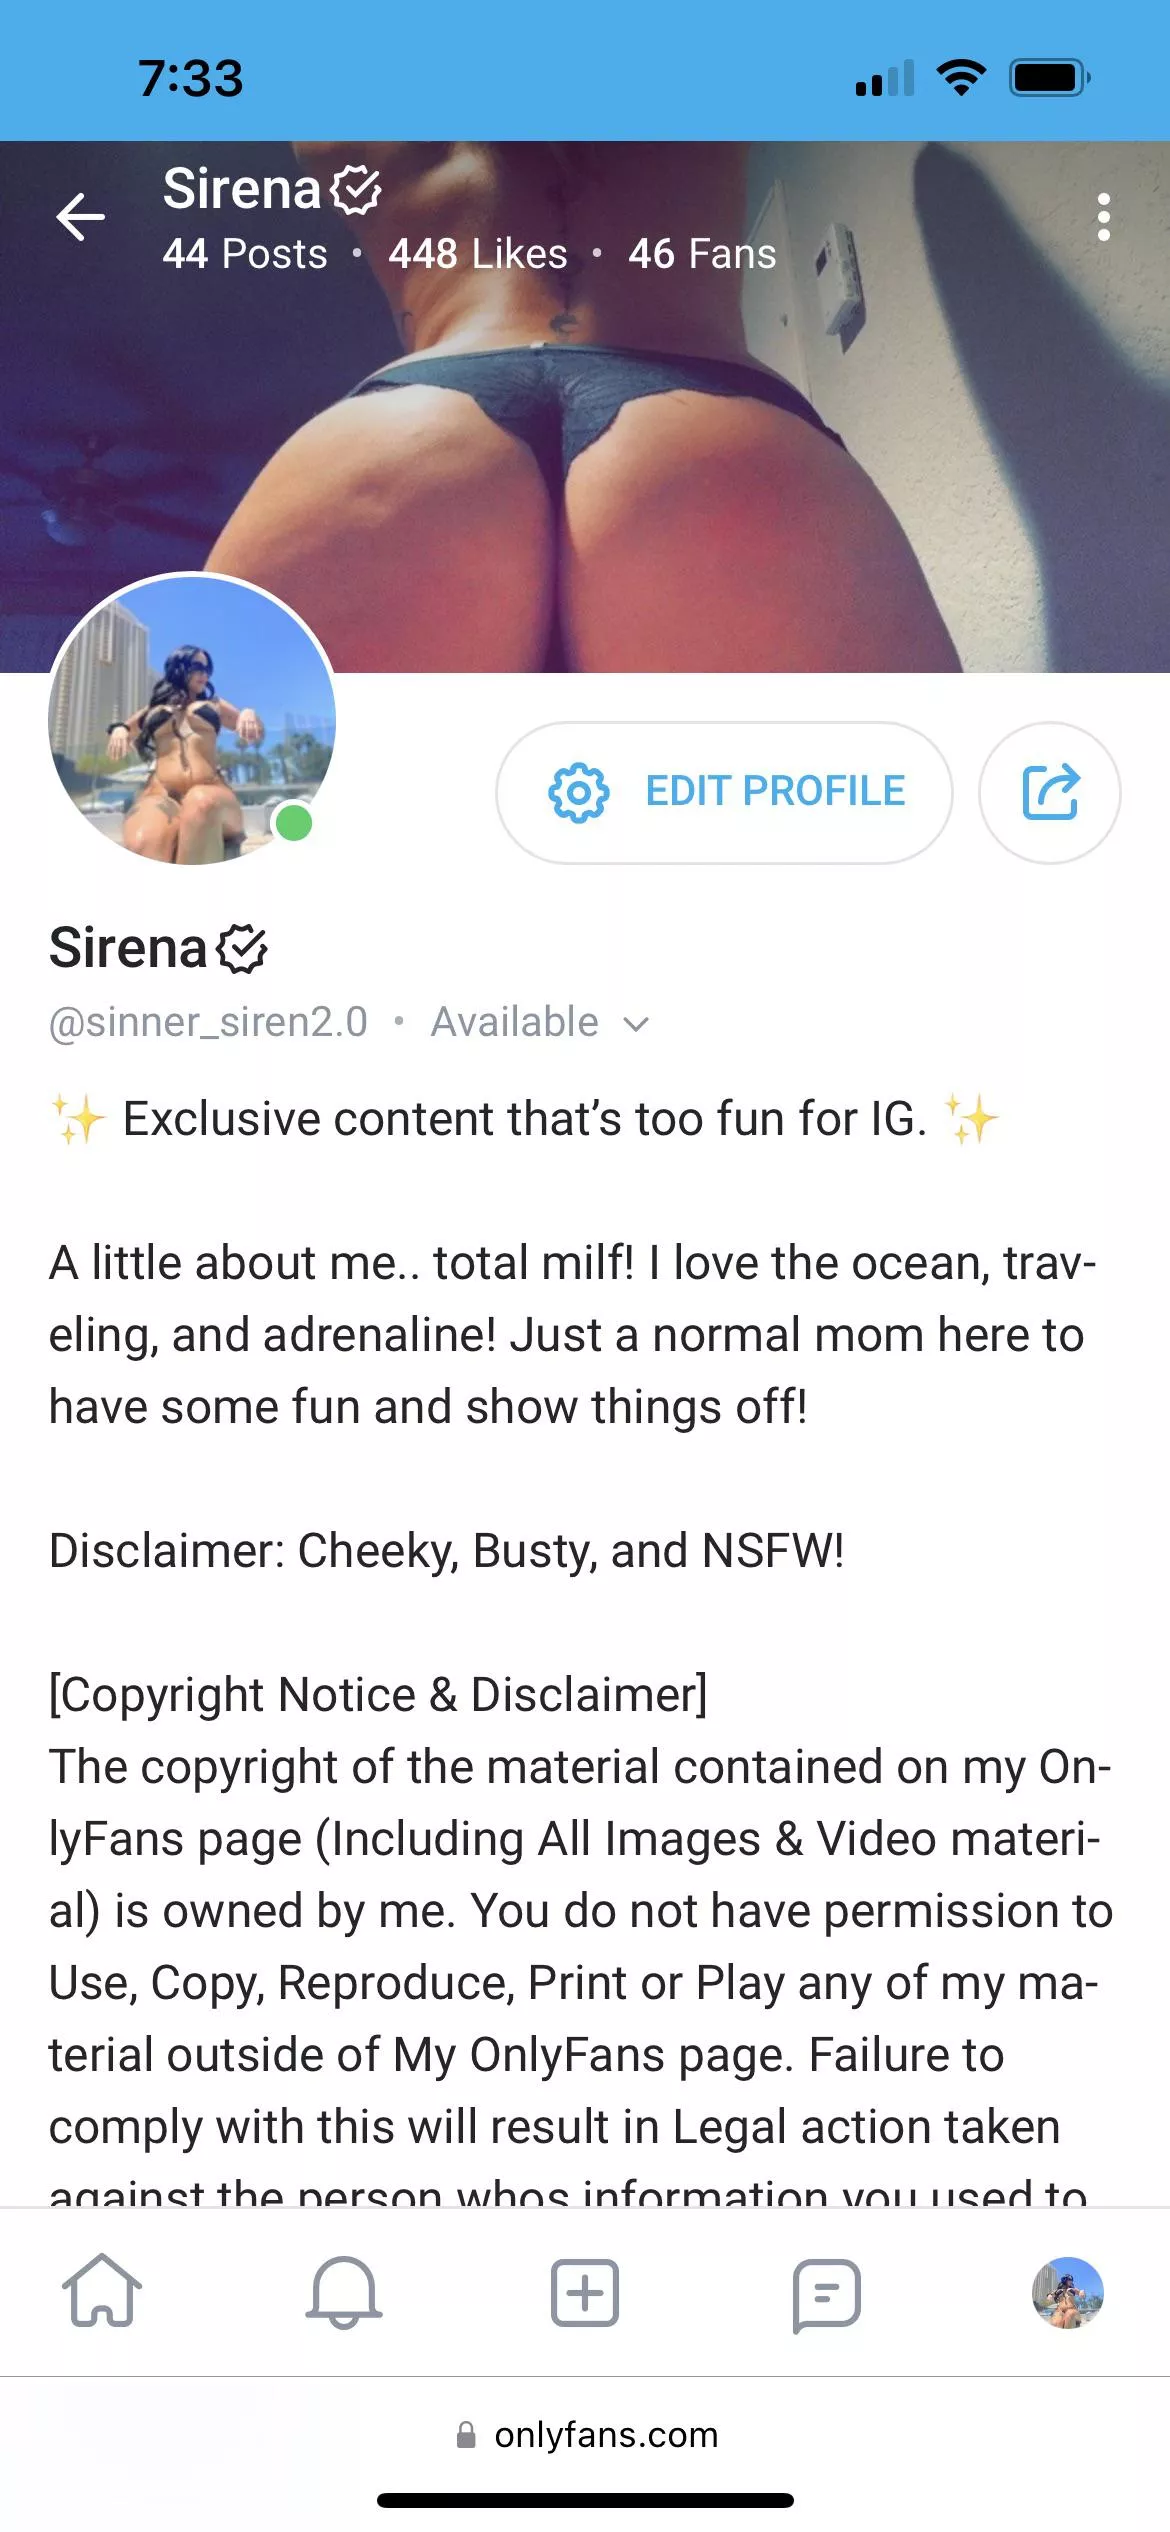Screen dimensions: 1170x2532
Task: Open notifications bell icon
Action: coord(343,2291)
